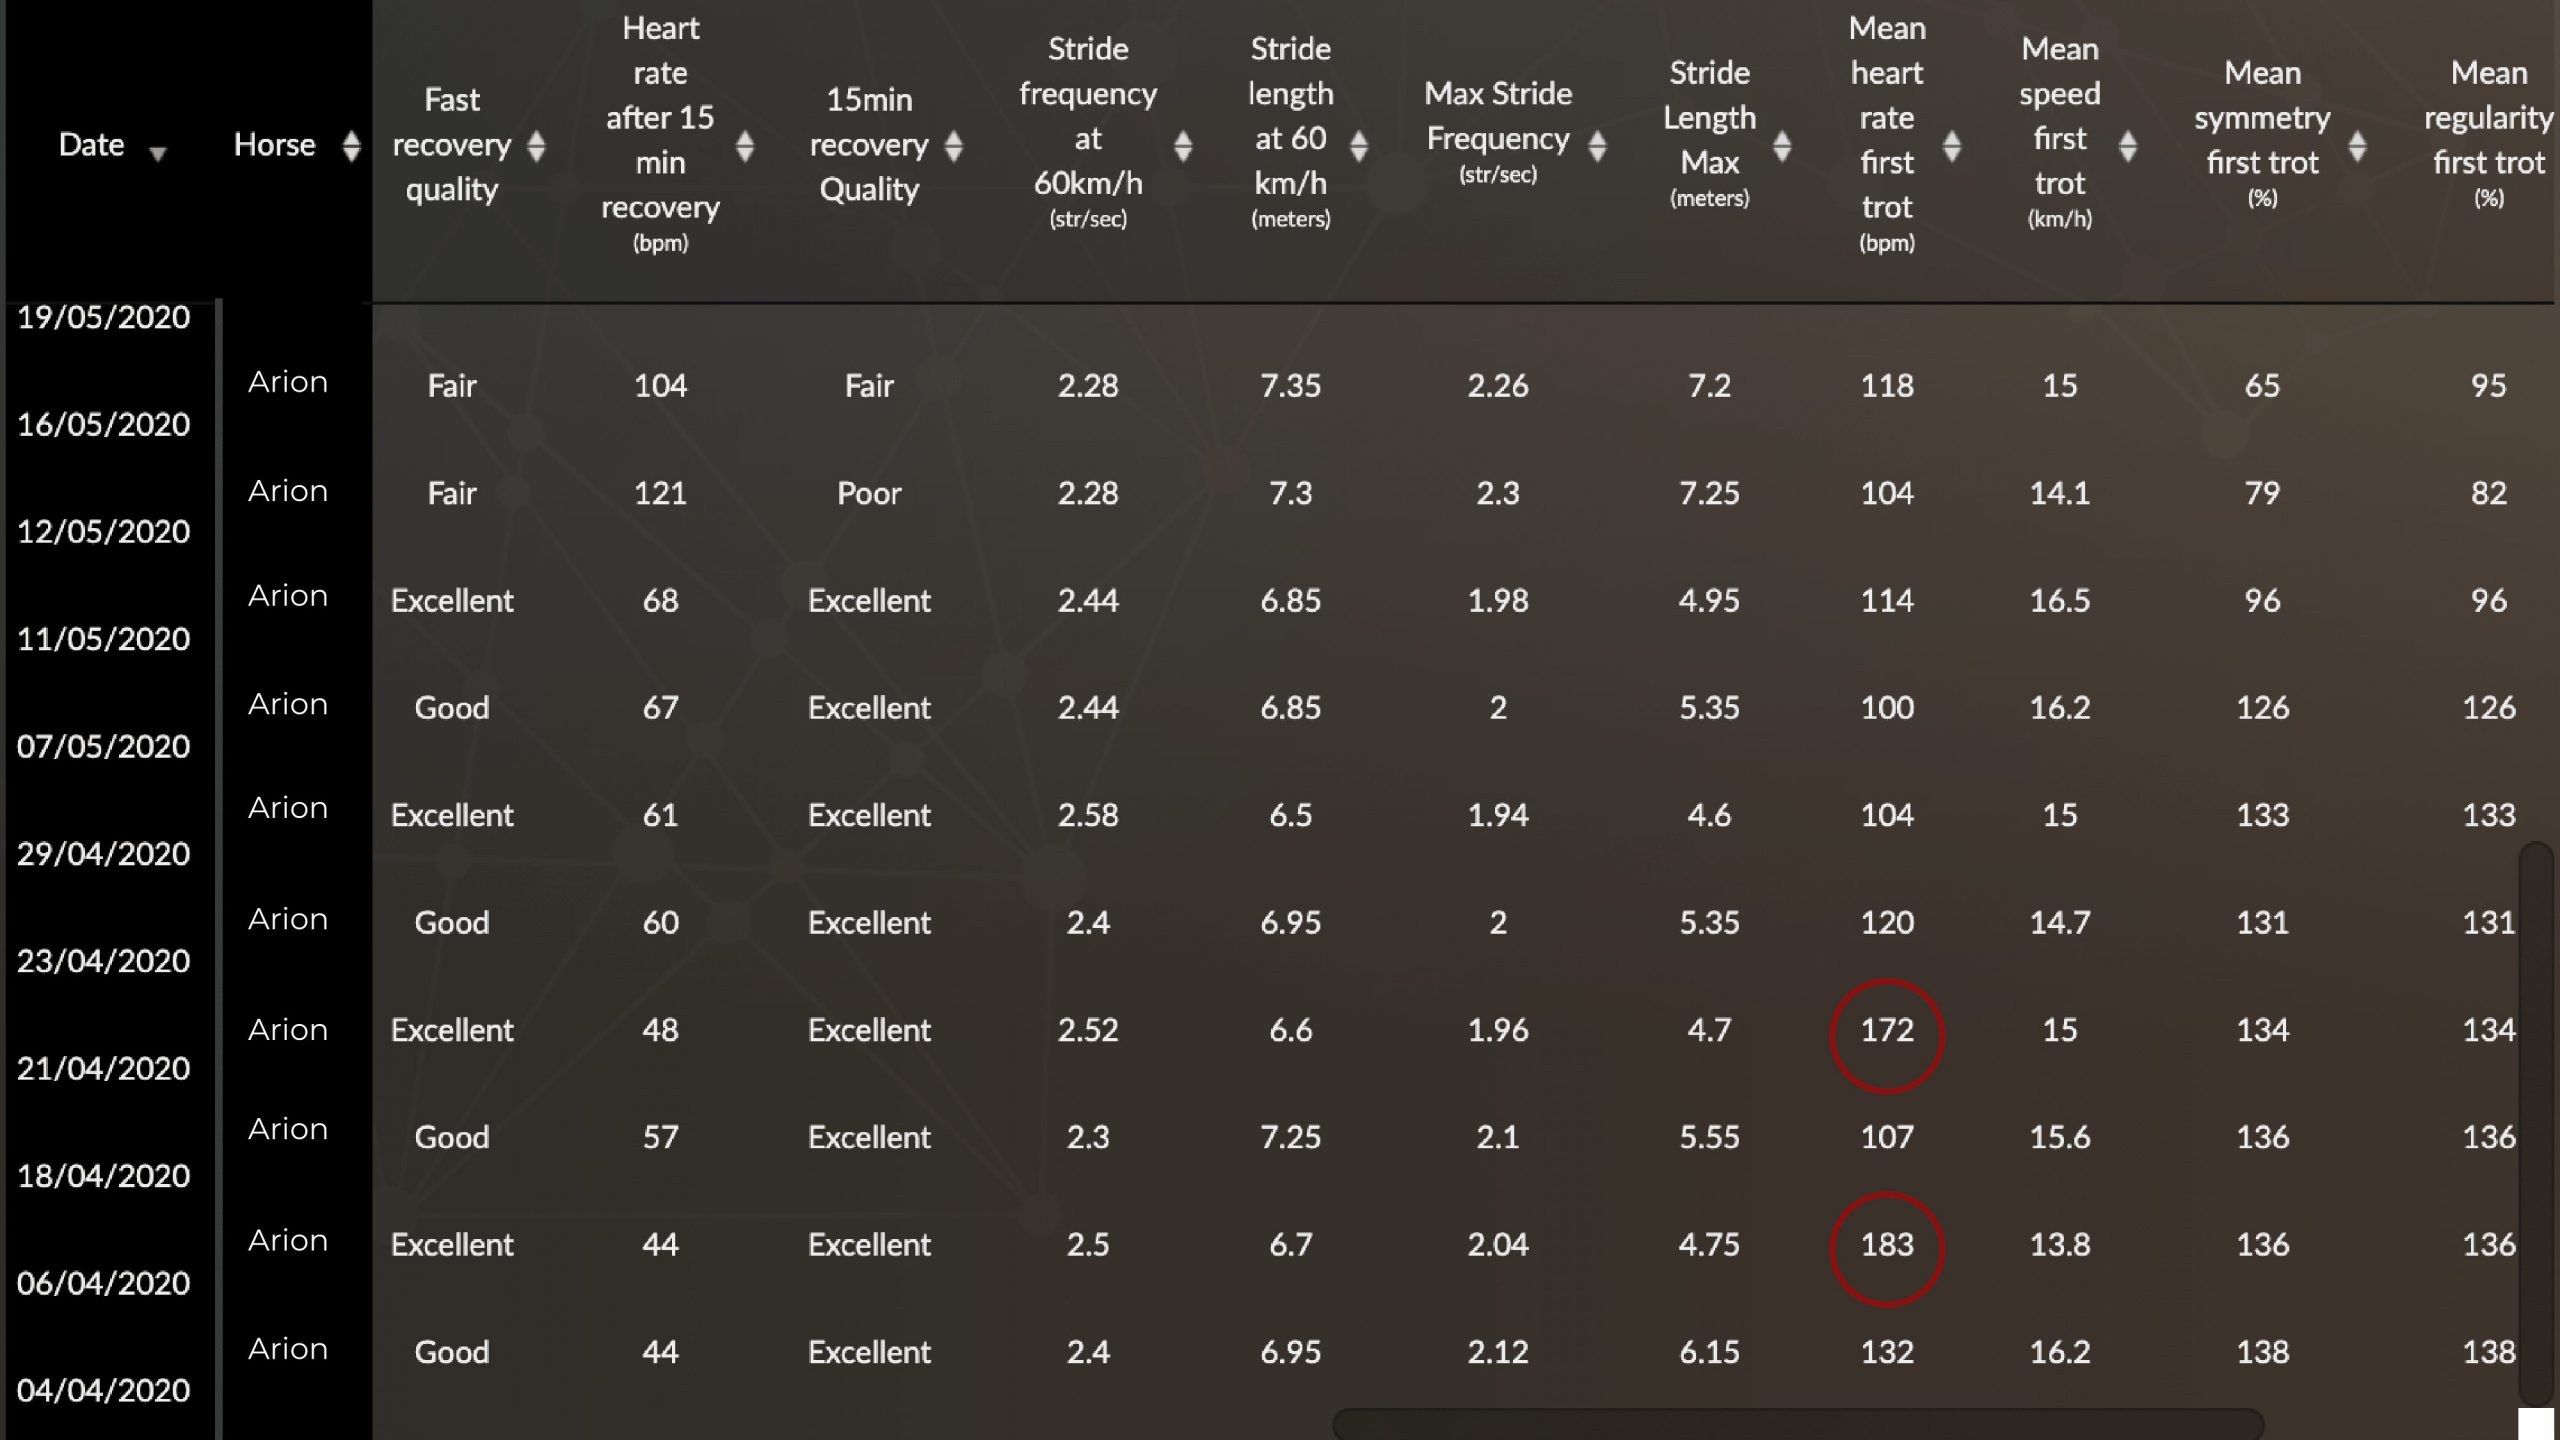This screenshot has height=1440, width=2560.
Task: Click the circled 172 heart rate value
Action: pos(1887,1034)
